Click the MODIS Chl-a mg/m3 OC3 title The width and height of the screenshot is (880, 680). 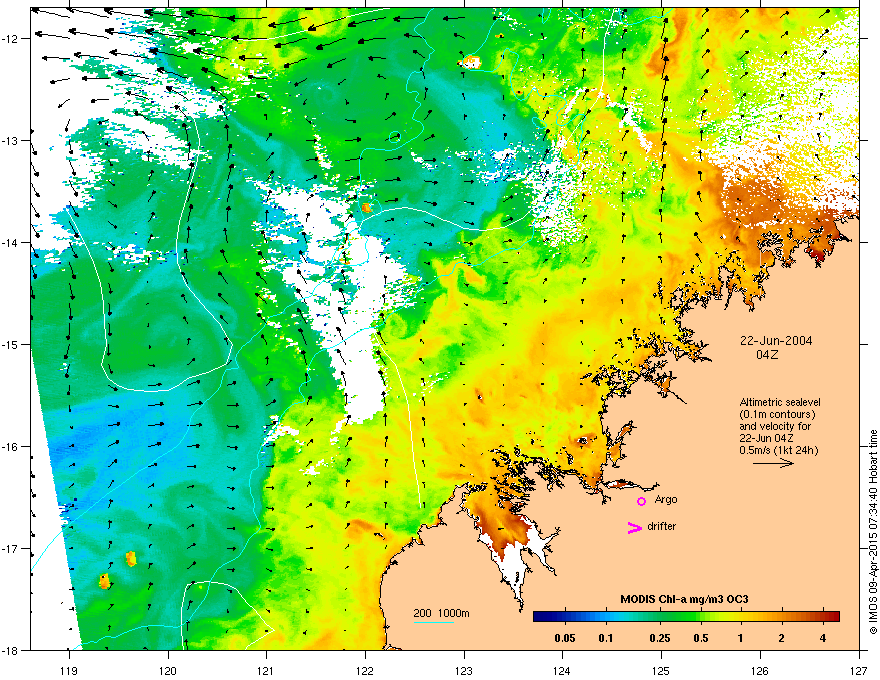[x=684, y=599]
